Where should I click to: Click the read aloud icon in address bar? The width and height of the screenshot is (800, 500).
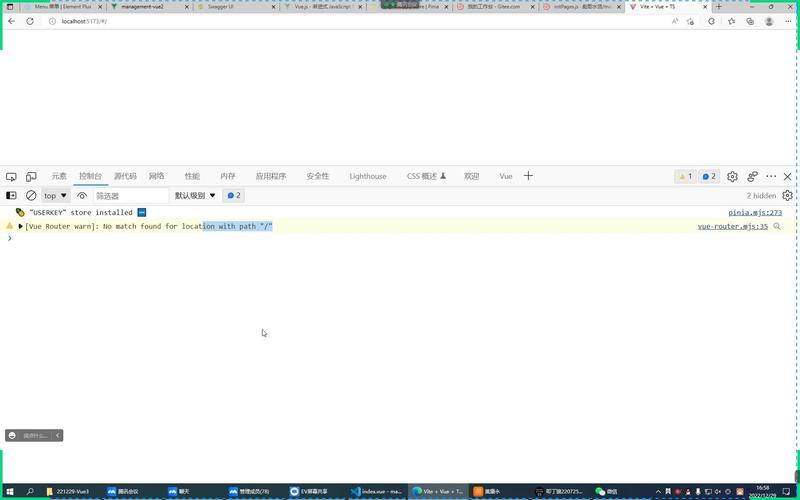pos(674,21)
